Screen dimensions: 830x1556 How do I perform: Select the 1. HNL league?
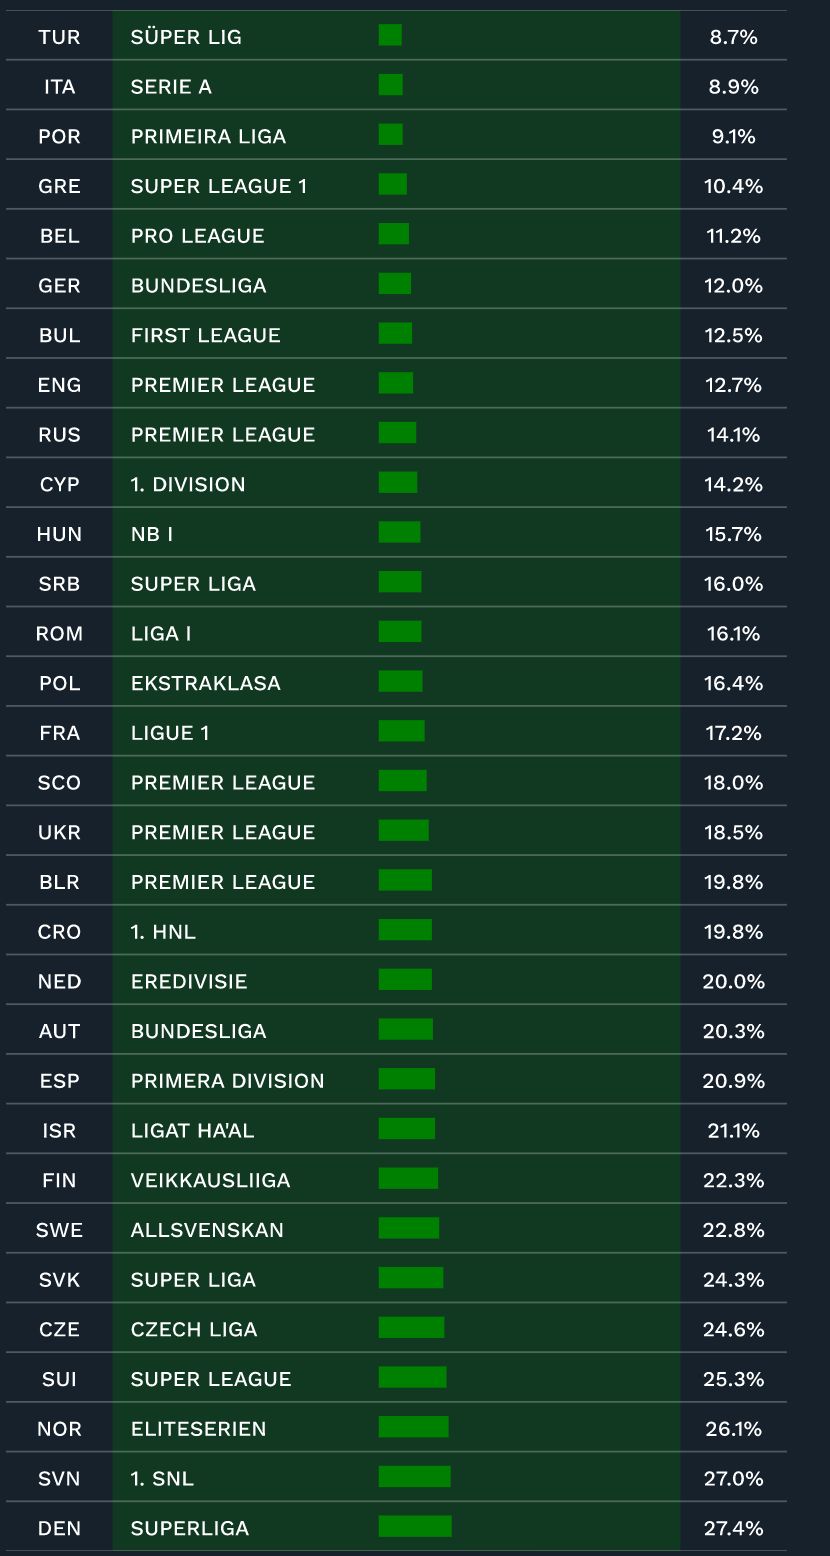click(163, 932)
